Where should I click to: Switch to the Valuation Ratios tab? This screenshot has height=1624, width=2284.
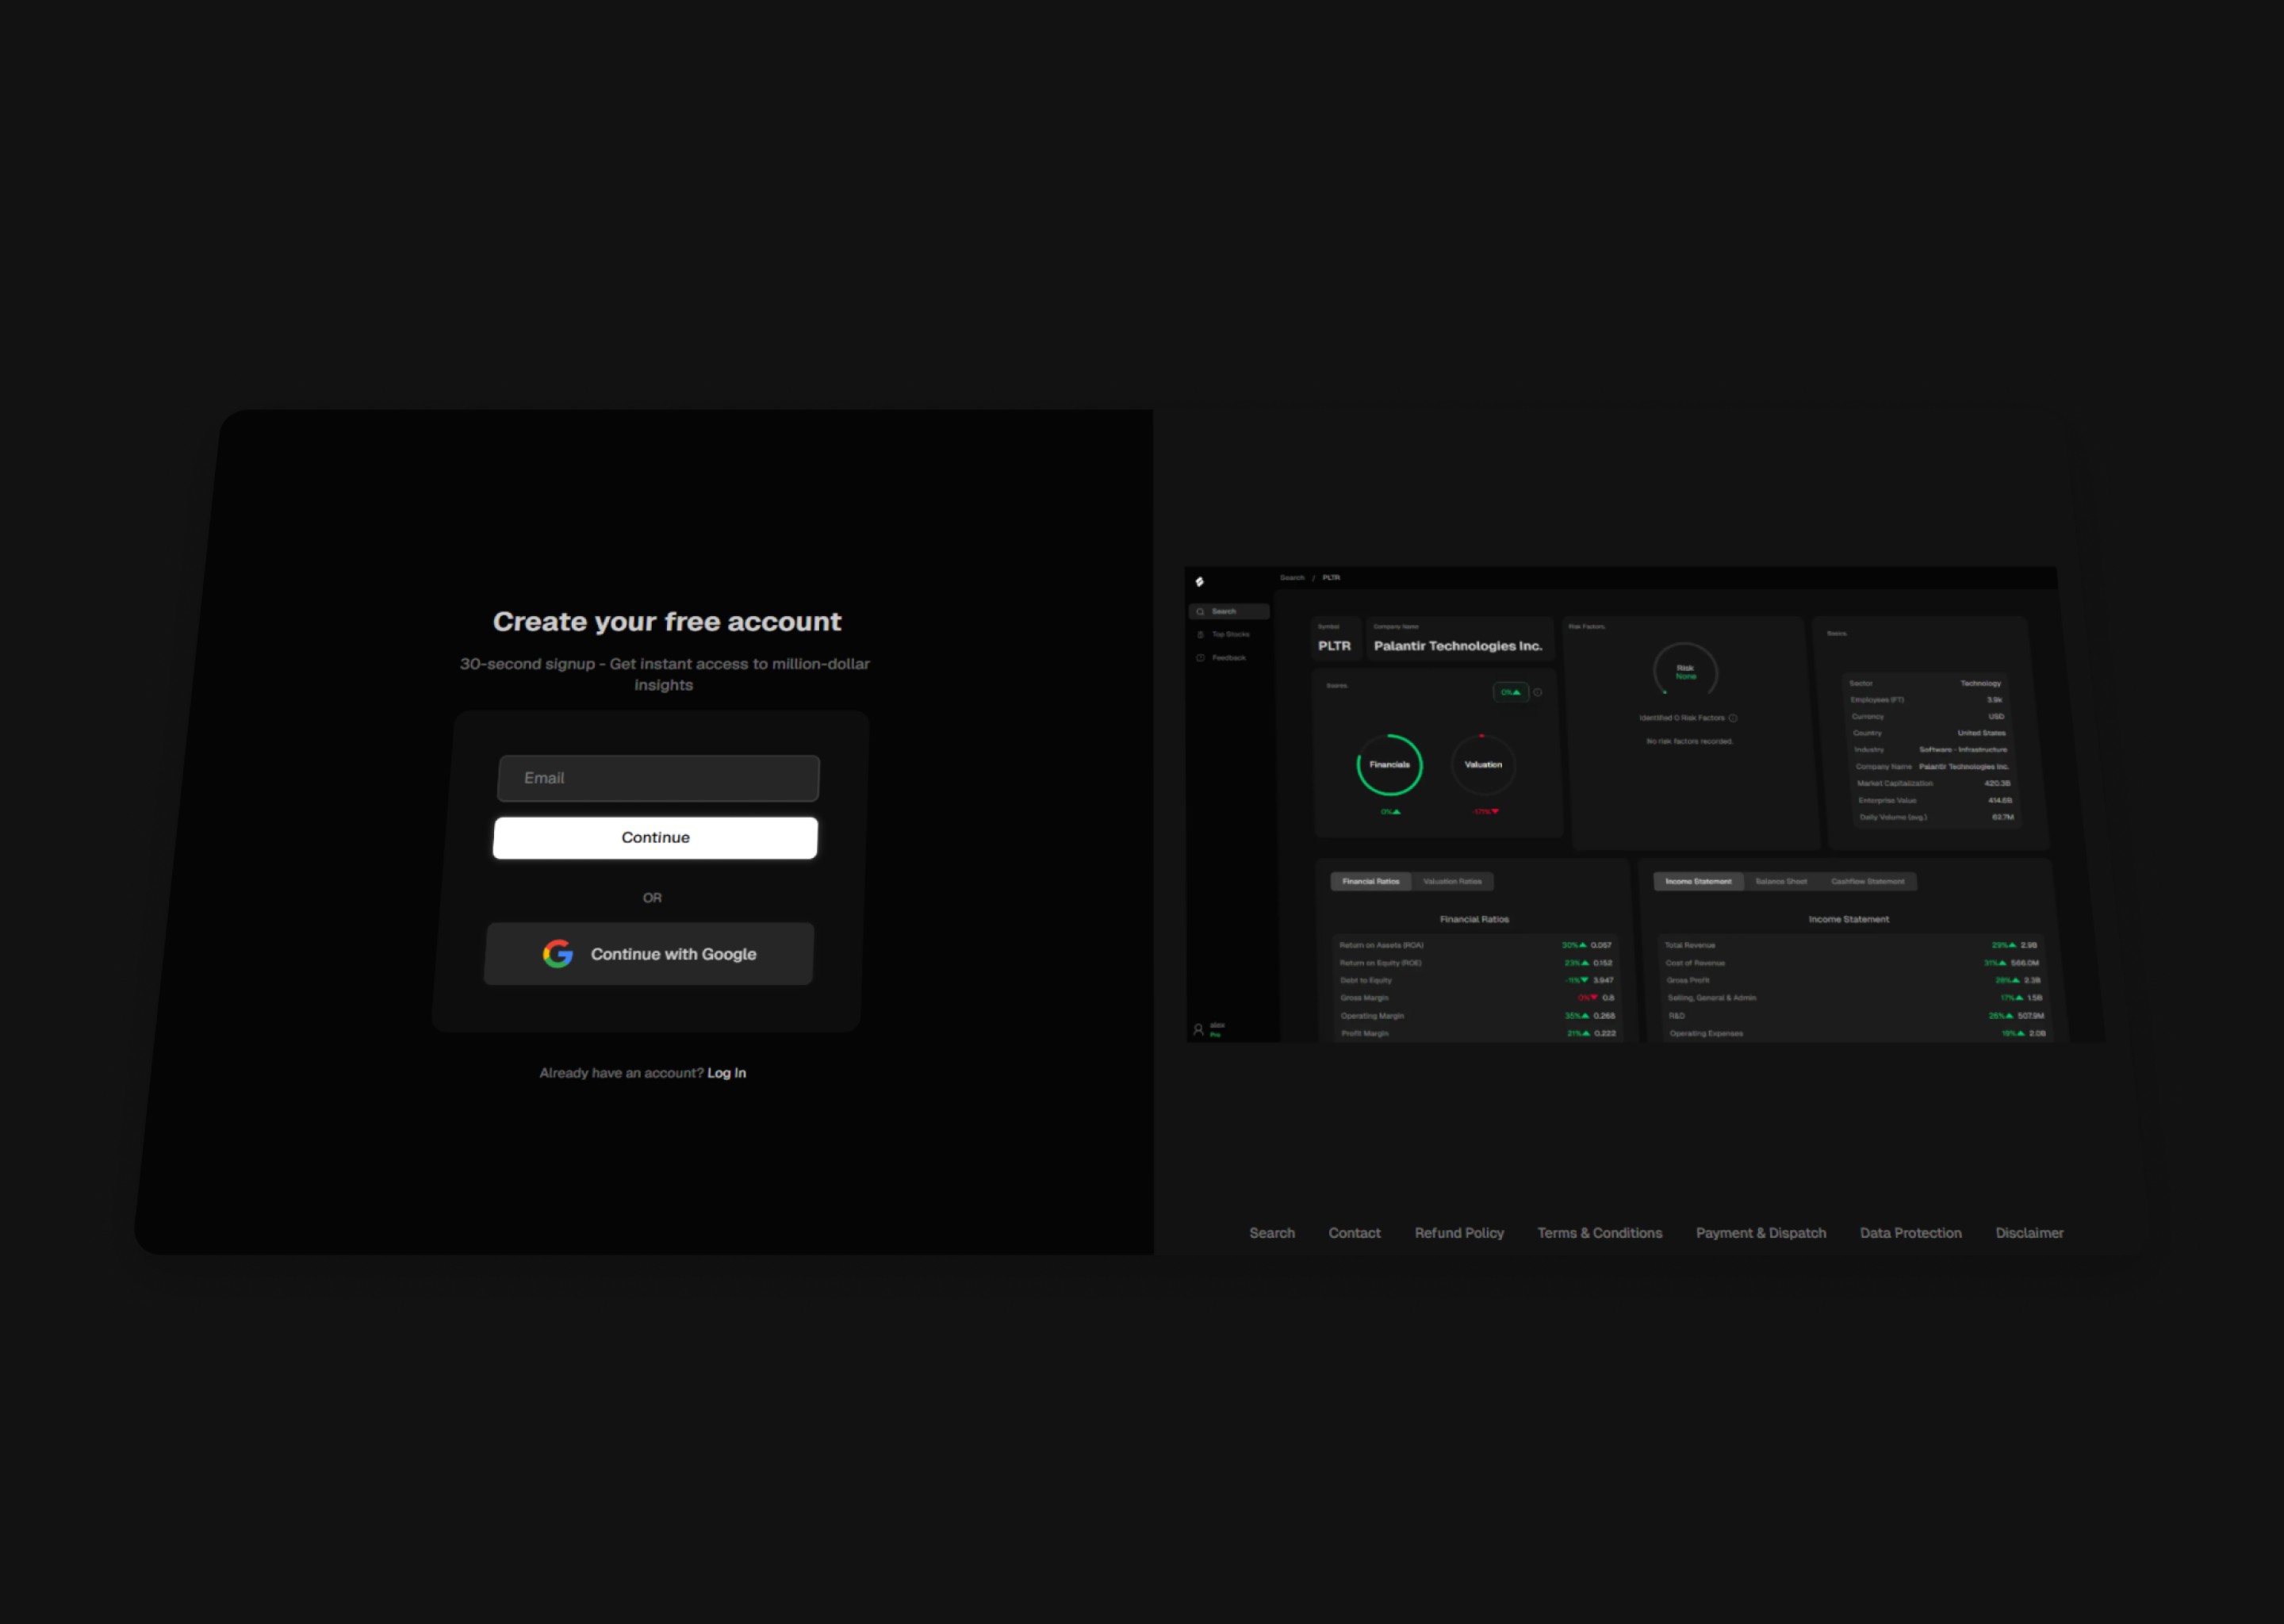click(1452, 882)
